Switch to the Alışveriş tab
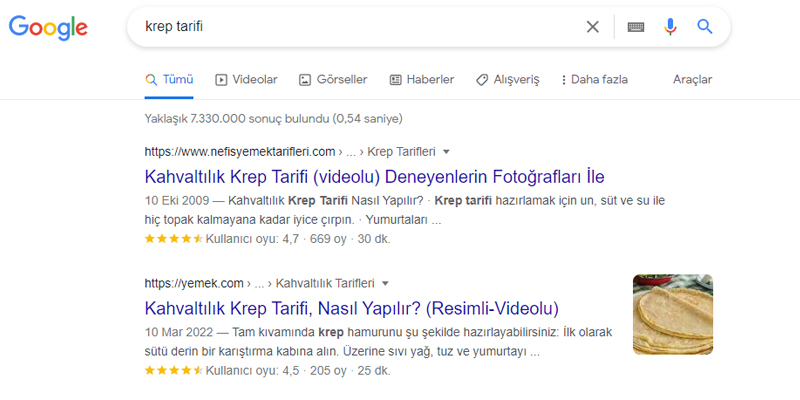The height and width of the screenshot is (400, 800). click(x=507, y=80)
